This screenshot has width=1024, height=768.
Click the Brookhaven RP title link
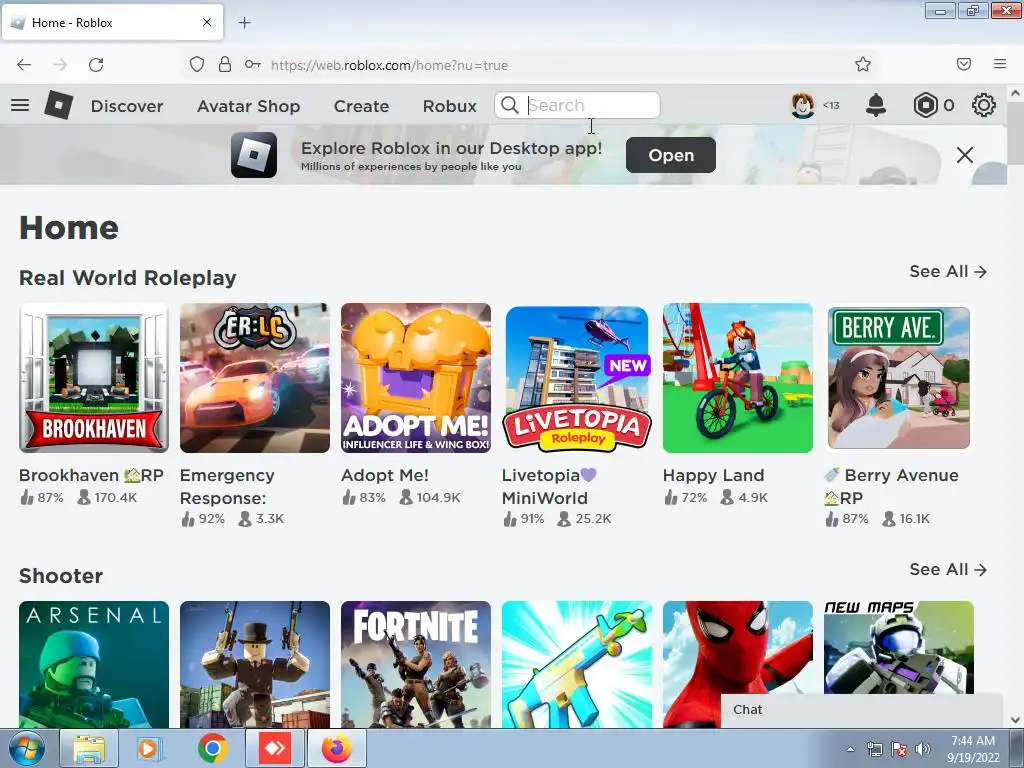pyautogui.click(x=91, y=475)
